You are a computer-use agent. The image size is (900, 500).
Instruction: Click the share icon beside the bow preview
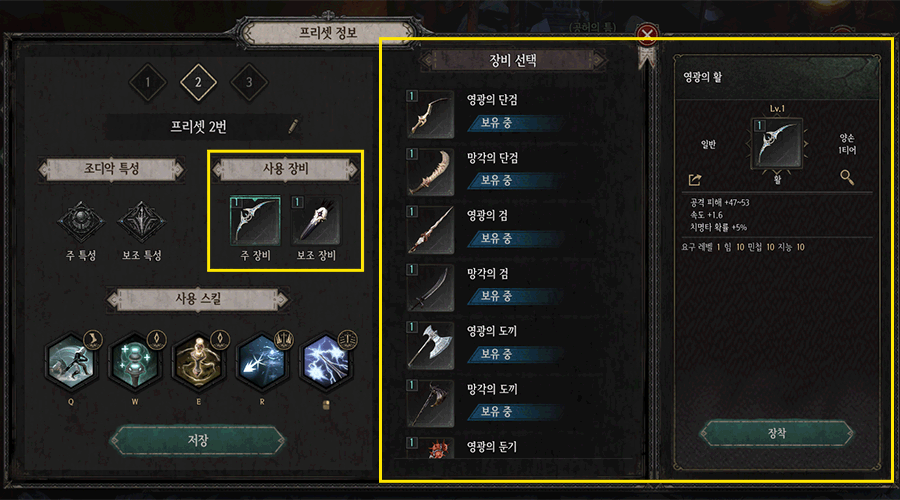pyautogui.click(x=695, y=180)
